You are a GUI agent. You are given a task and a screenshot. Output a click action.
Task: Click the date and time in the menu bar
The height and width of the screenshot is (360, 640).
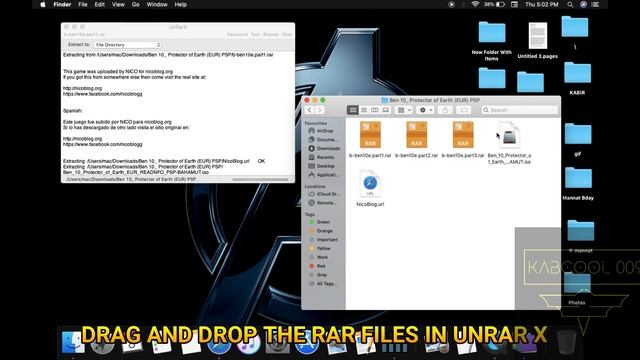541,4
